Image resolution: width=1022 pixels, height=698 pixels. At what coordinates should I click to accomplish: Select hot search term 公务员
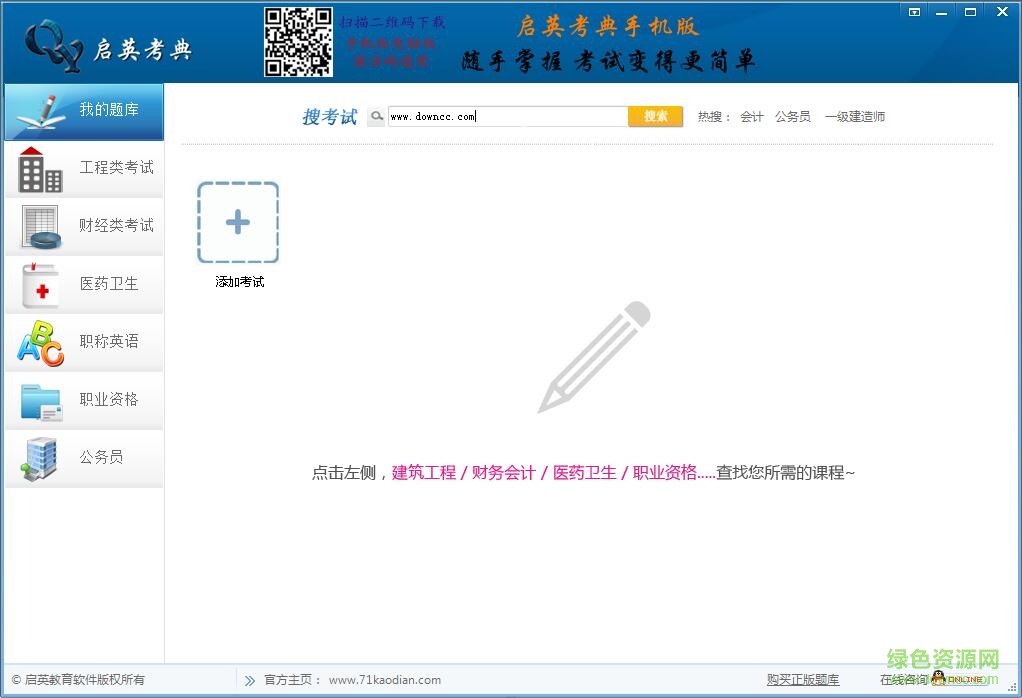[x=793, y=117]
